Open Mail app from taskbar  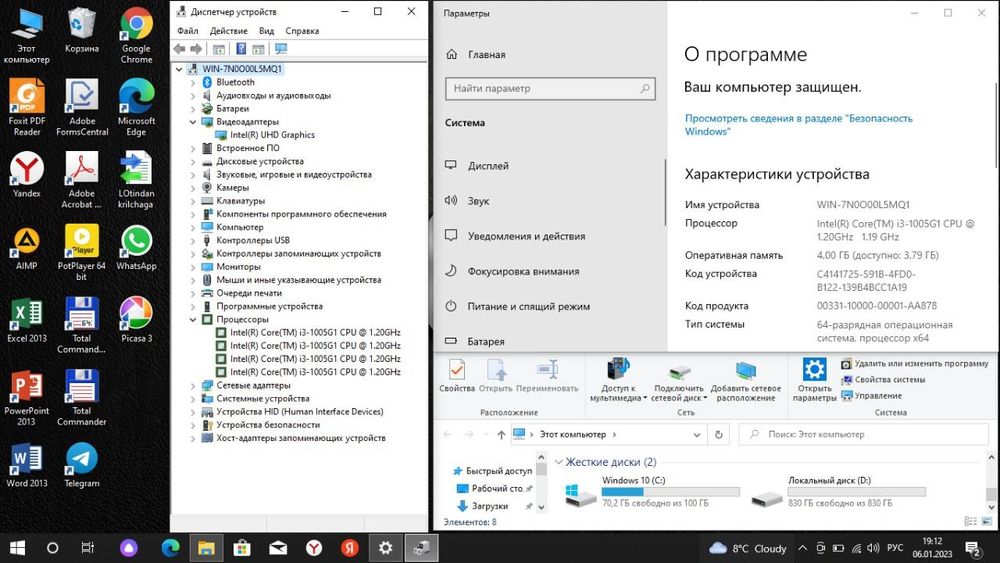277,548
